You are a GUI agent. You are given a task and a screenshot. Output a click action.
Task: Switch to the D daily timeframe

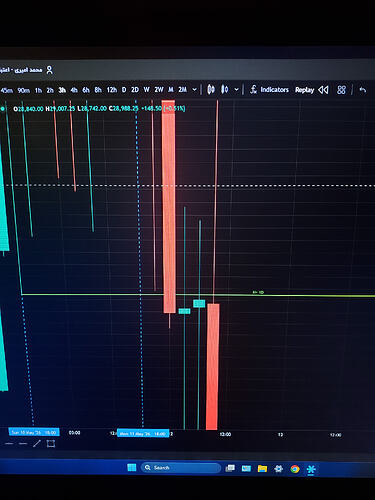124,90
